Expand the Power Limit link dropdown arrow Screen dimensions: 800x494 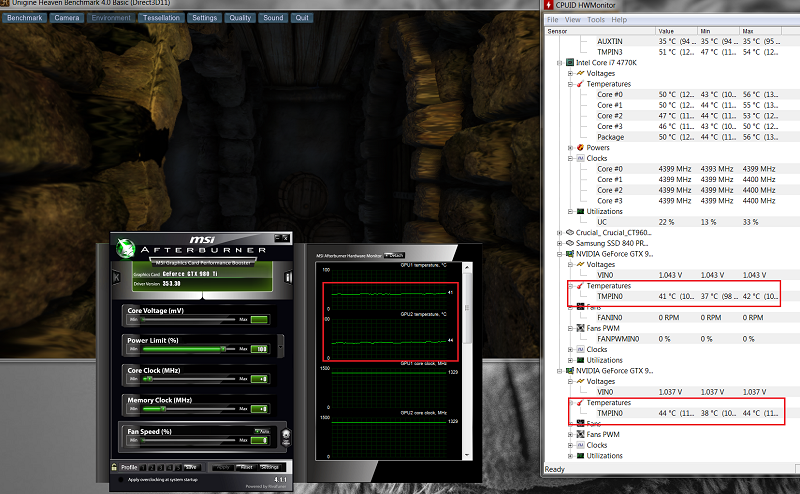[x=281, y=346]
